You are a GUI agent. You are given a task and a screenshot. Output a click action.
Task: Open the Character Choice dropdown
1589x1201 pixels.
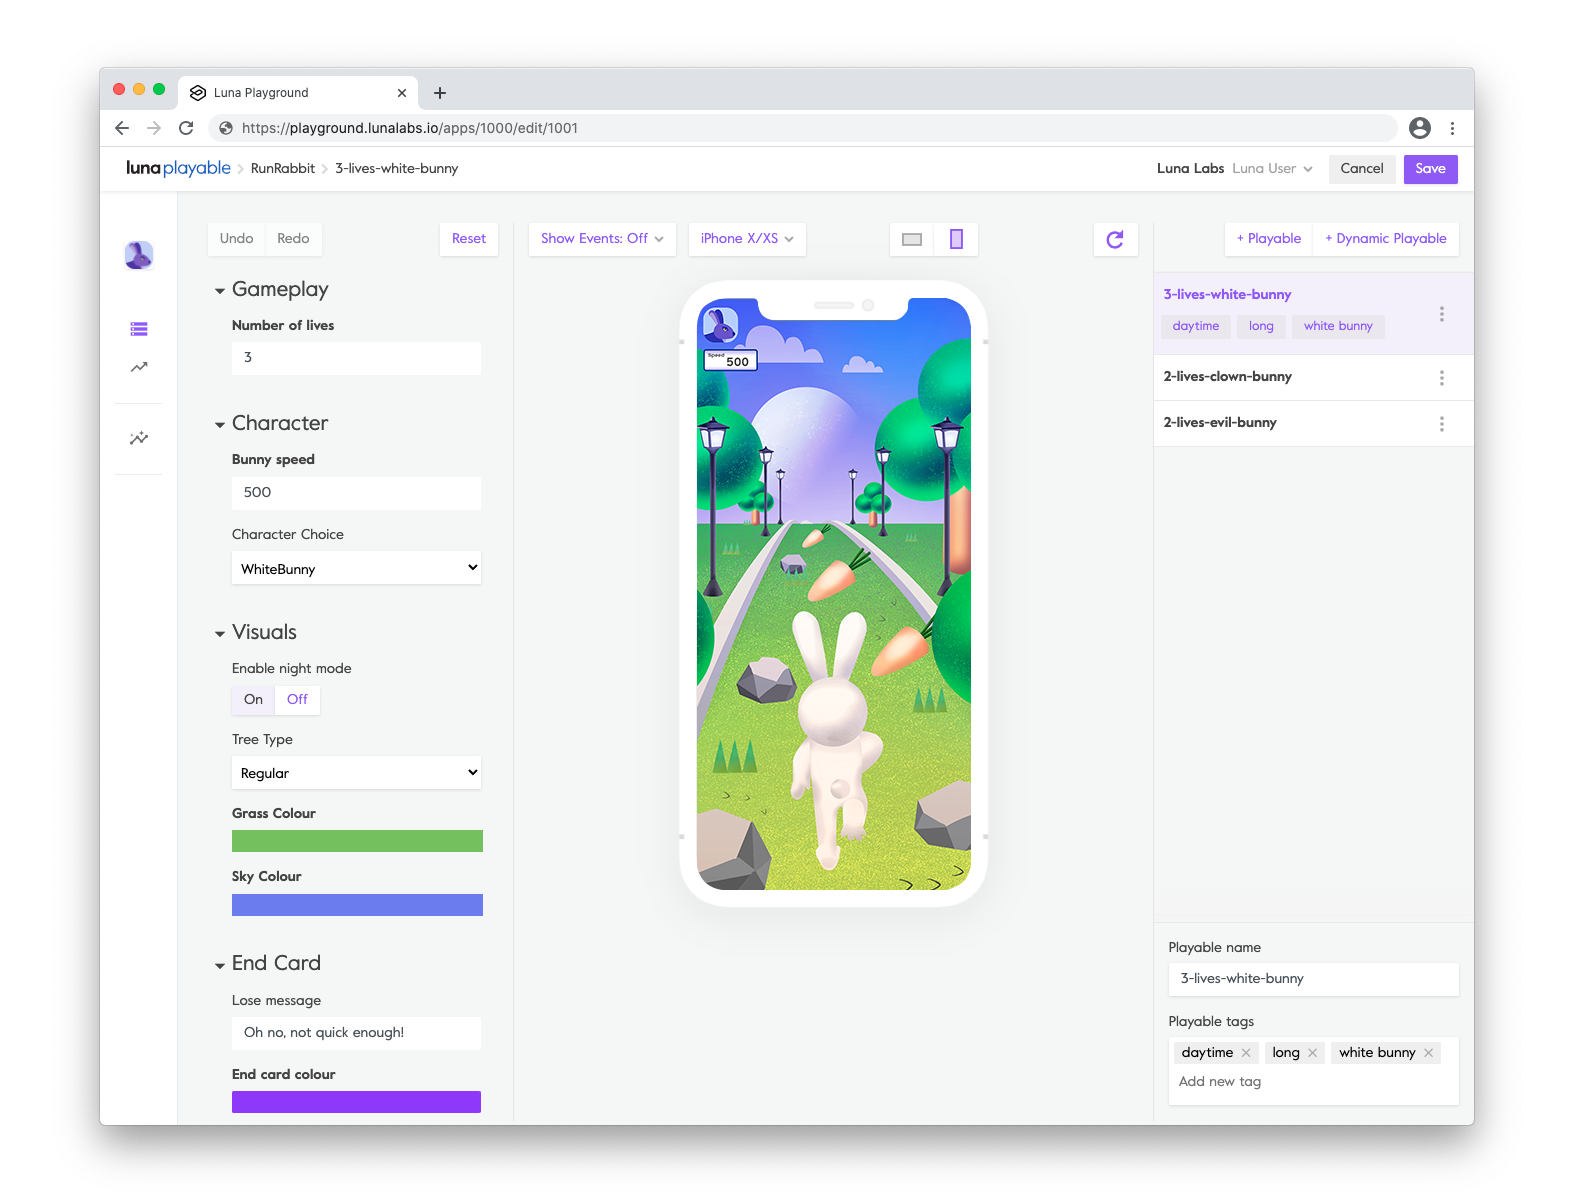point(356,568)
